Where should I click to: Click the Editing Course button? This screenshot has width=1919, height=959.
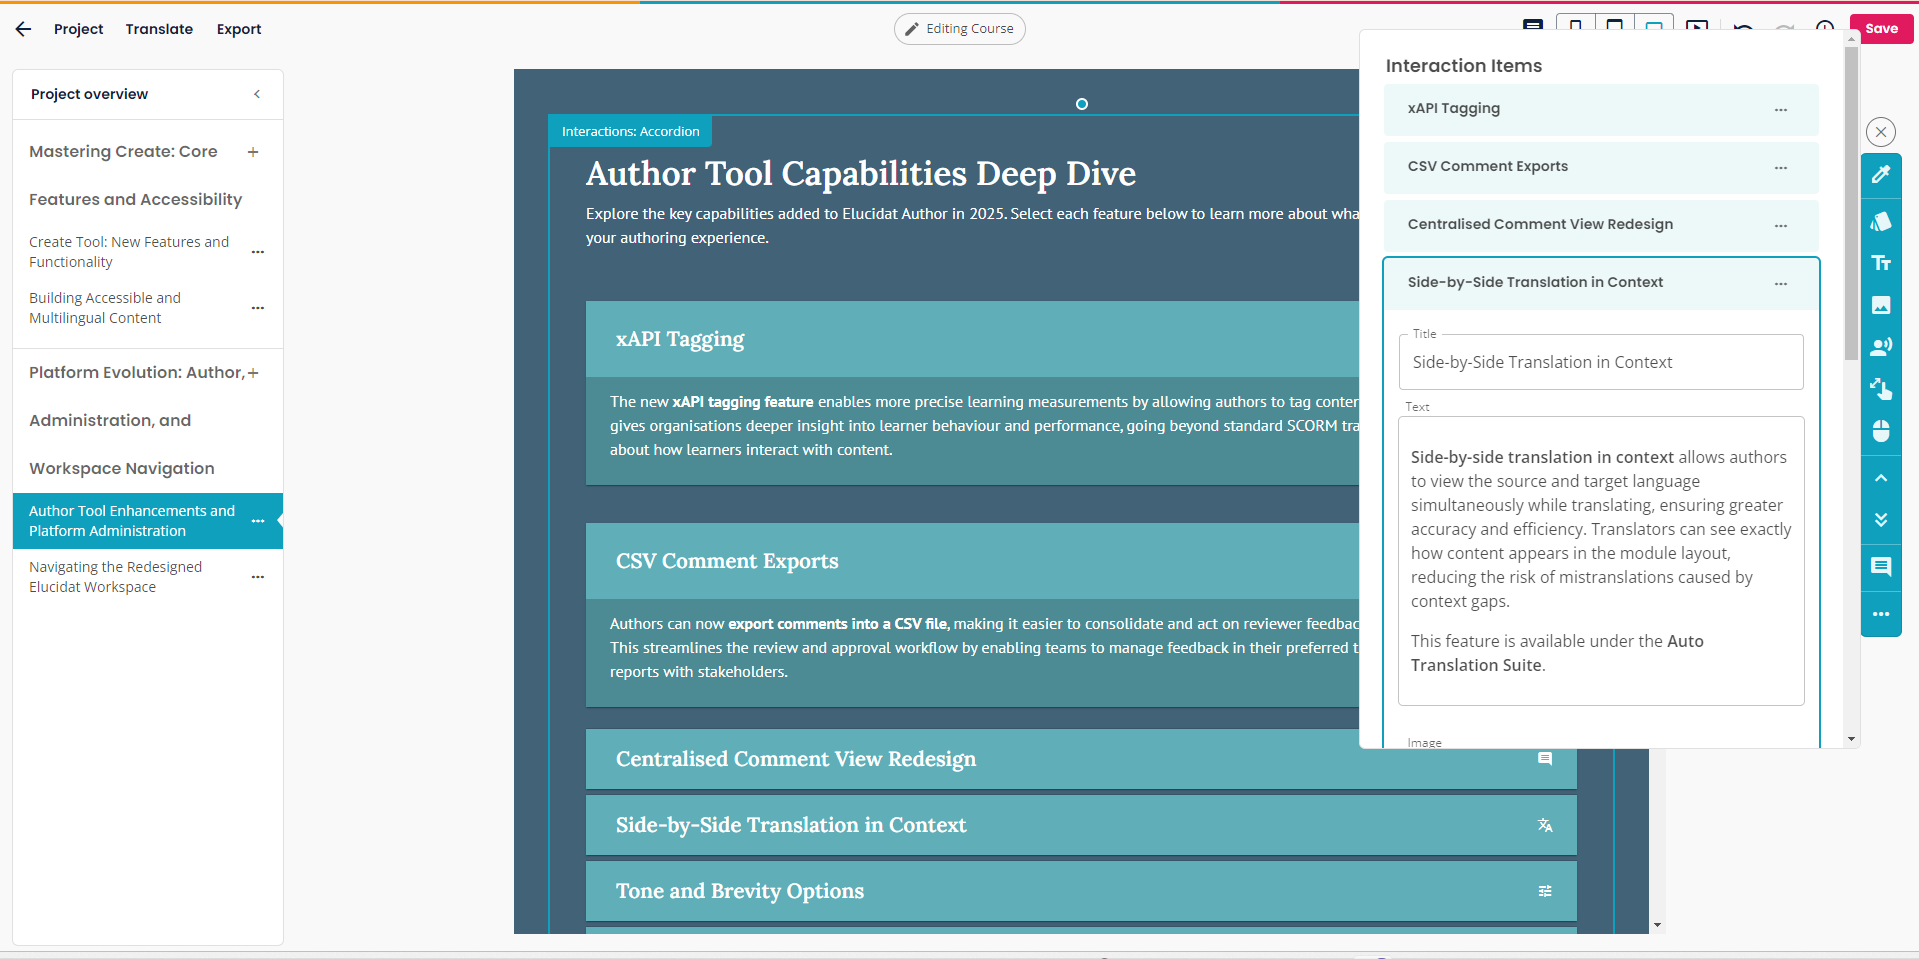(x=959, y=29)
